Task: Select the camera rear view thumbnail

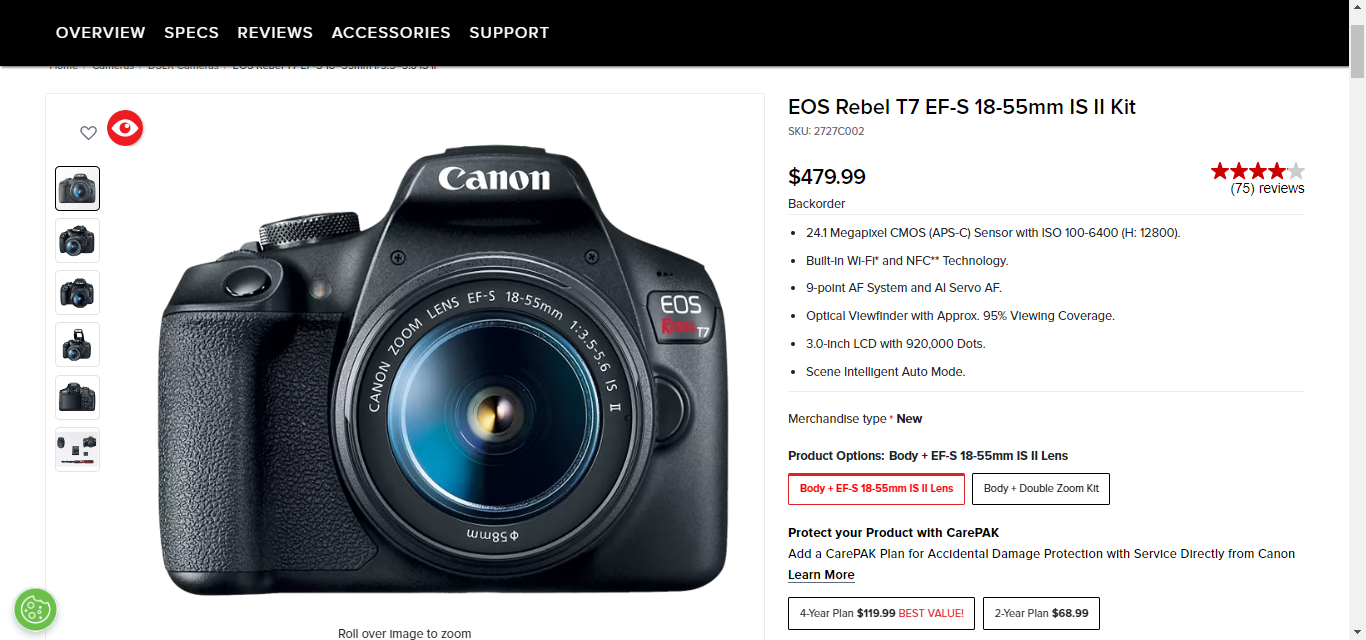Action: tap(77, 397)
